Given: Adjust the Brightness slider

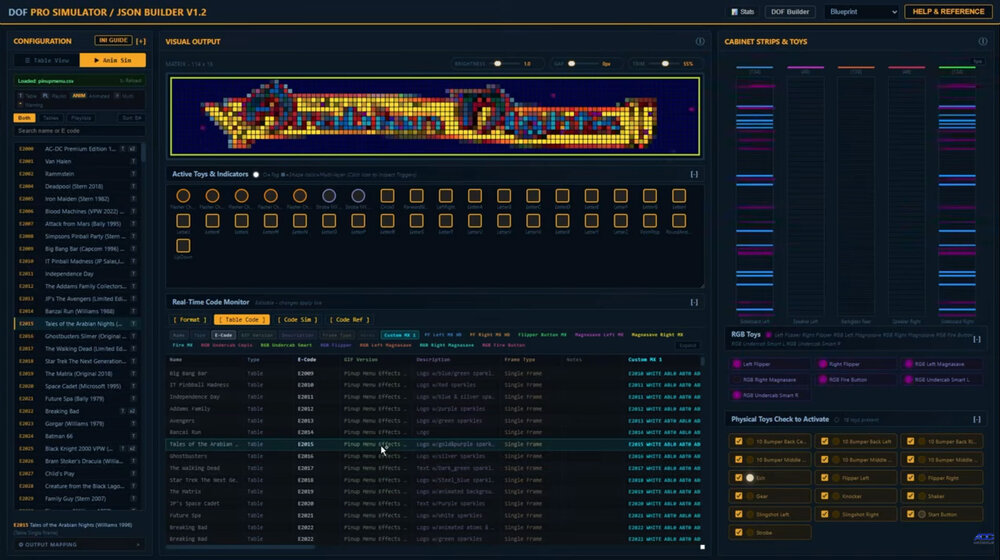Looking at the screenshot, I should point(506,64).
